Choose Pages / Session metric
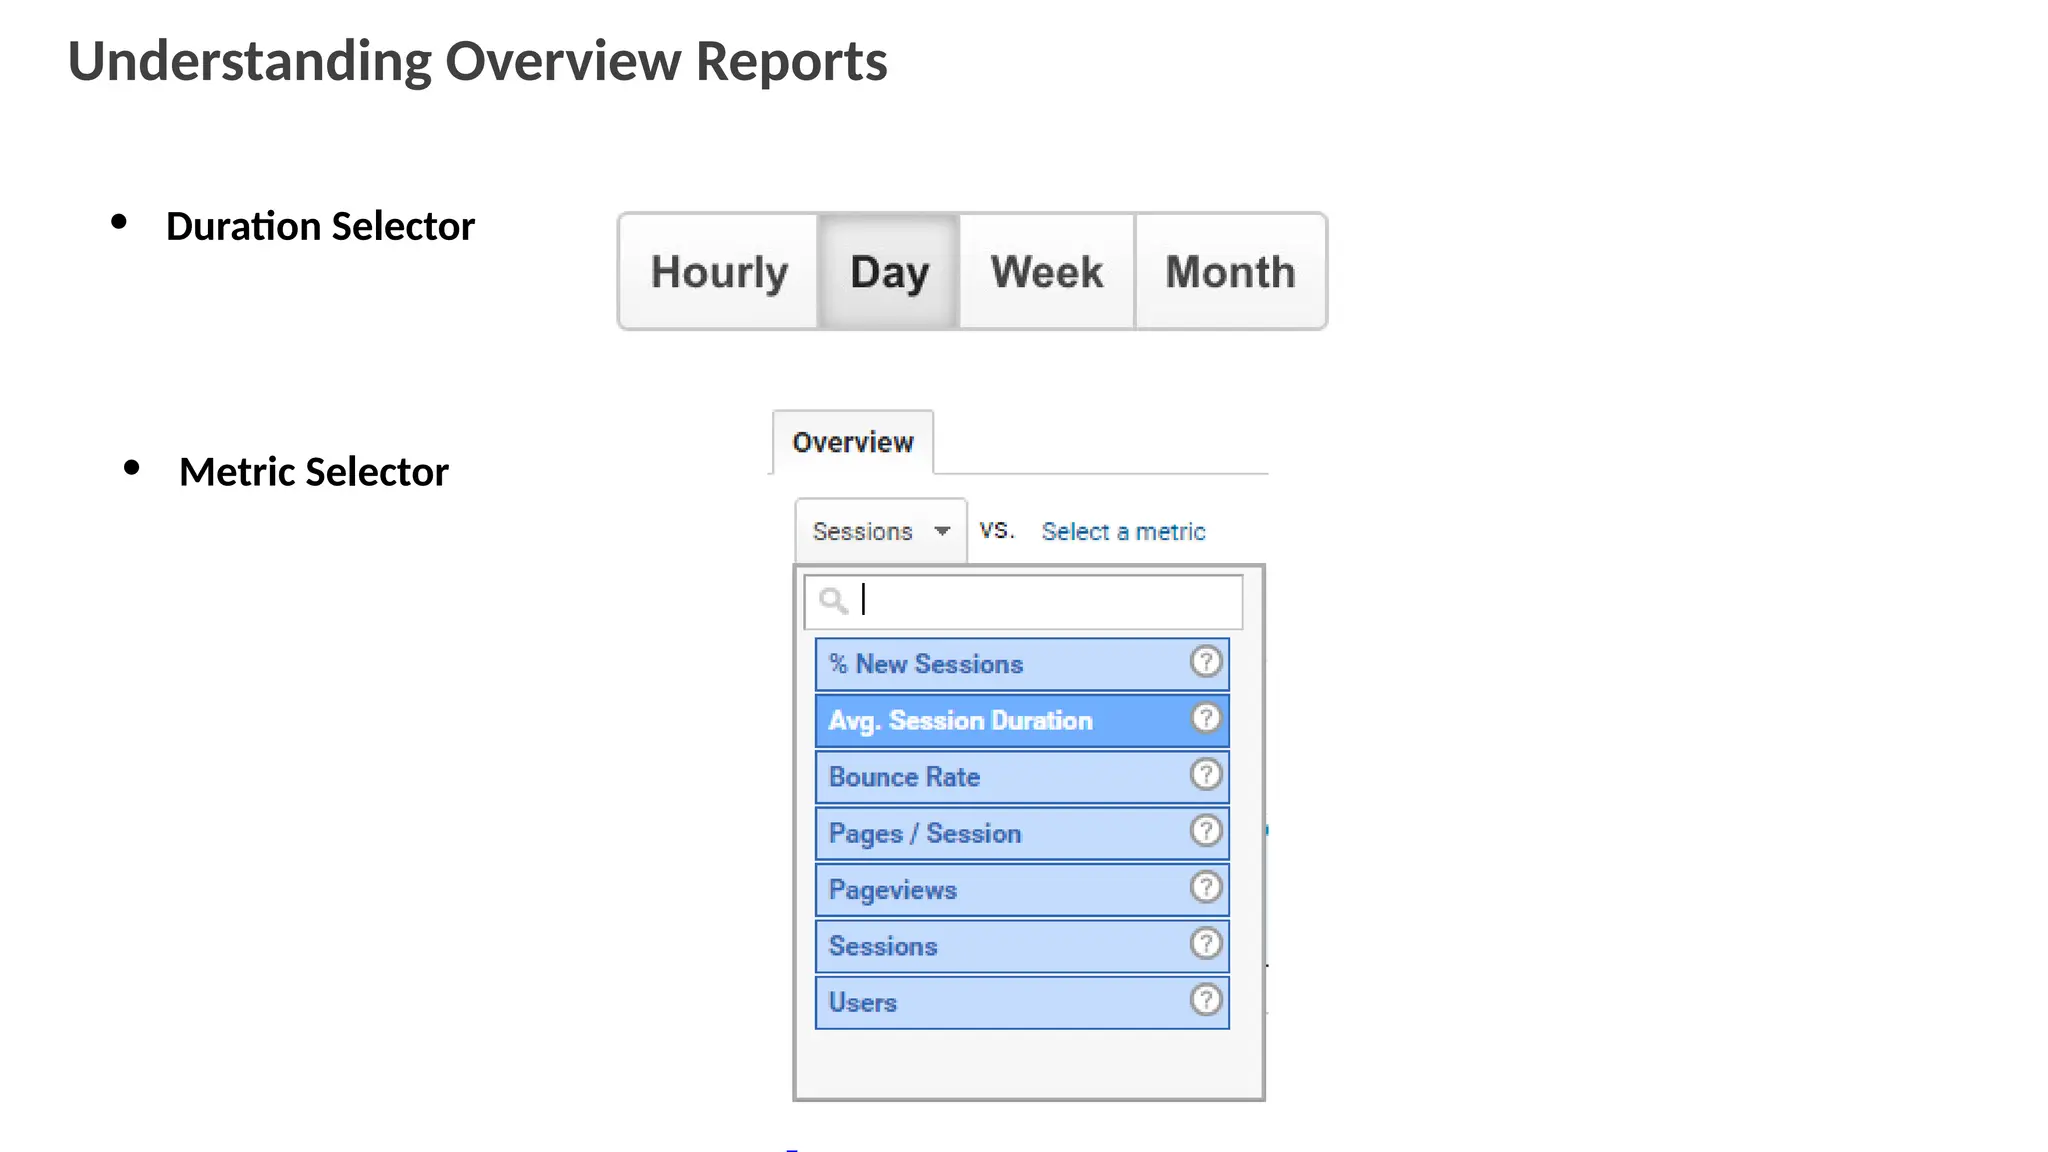The height and width of the screenshot is (1152, 2048). coord(1022,833)
